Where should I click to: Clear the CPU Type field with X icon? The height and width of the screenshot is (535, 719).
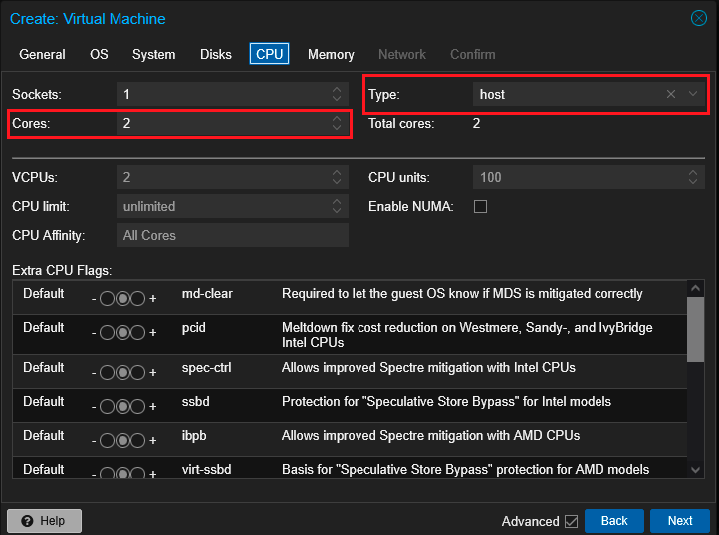pos(671,94)
